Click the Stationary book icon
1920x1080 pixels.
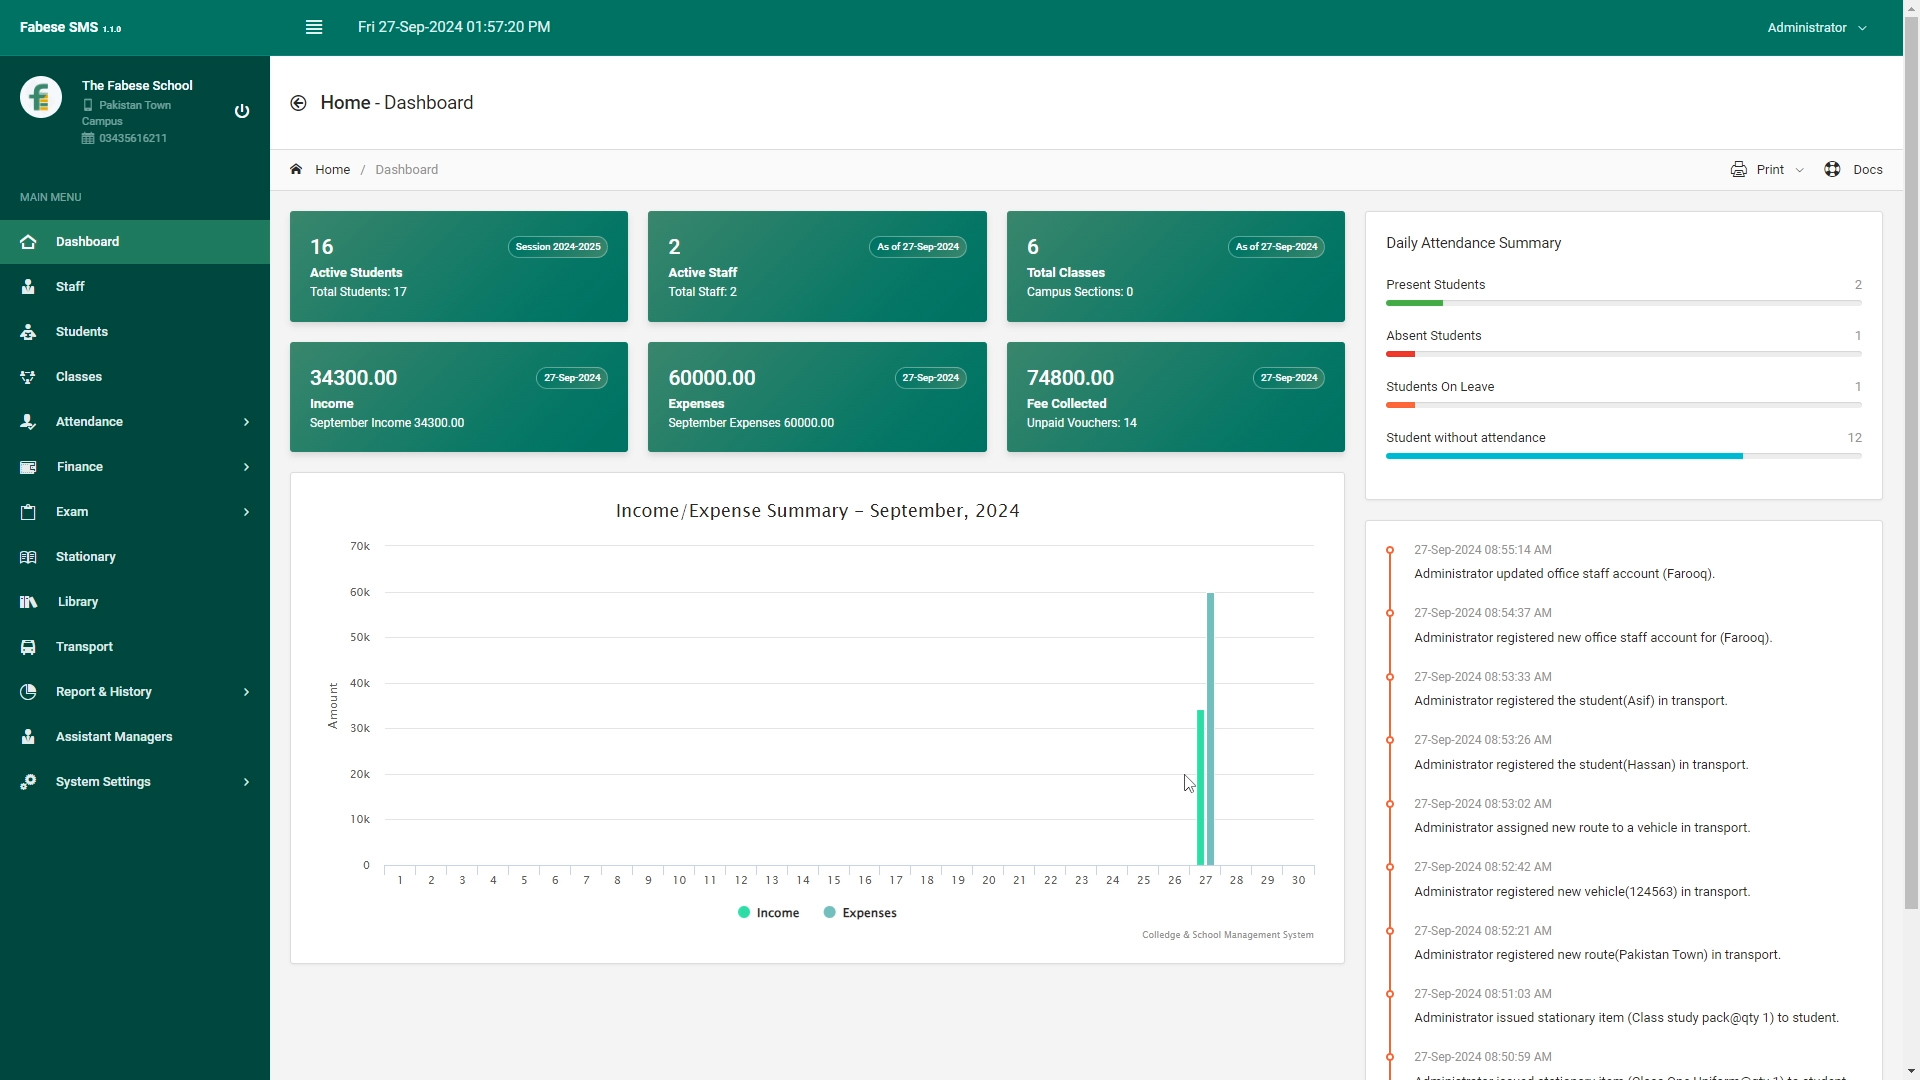28,557
